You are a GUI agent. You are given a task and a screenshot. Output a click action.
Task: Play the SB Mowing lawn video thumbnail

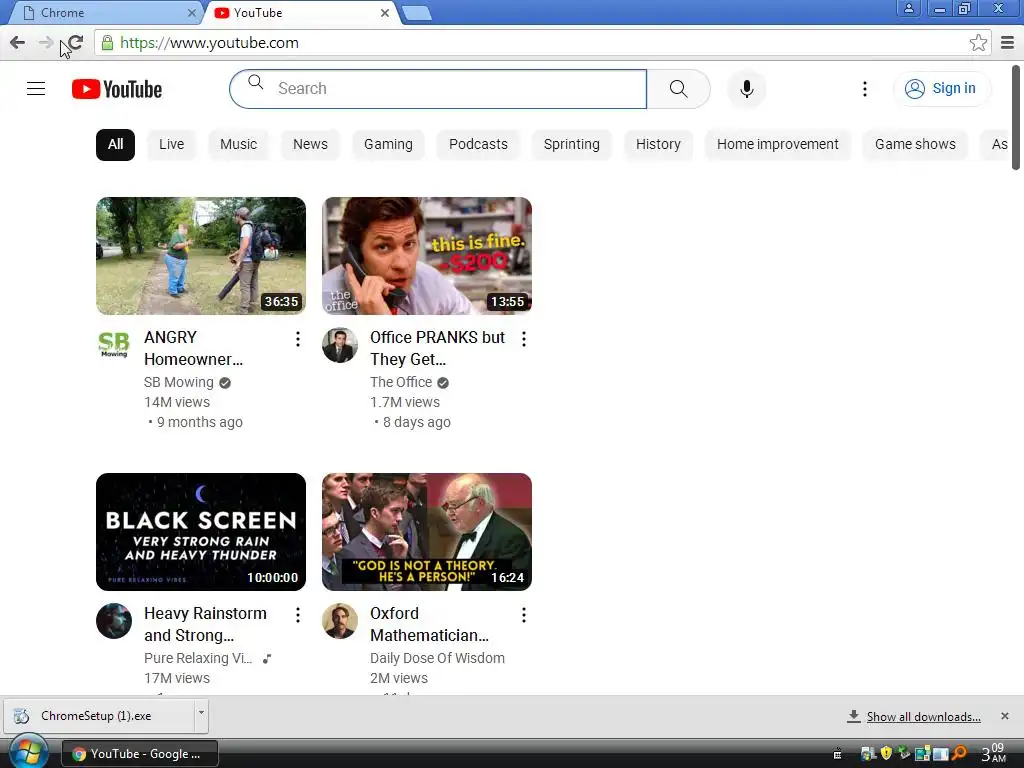point(200,256)
